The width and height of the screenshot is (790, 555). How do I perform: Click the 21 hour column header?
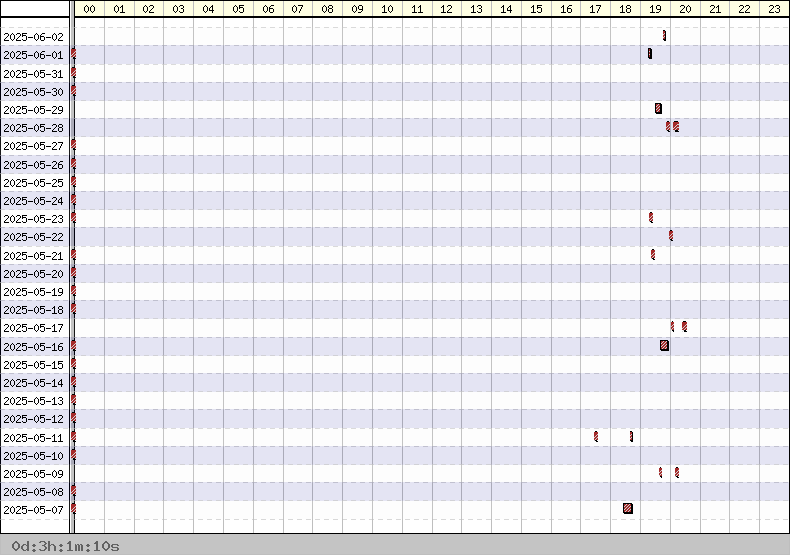715,9
